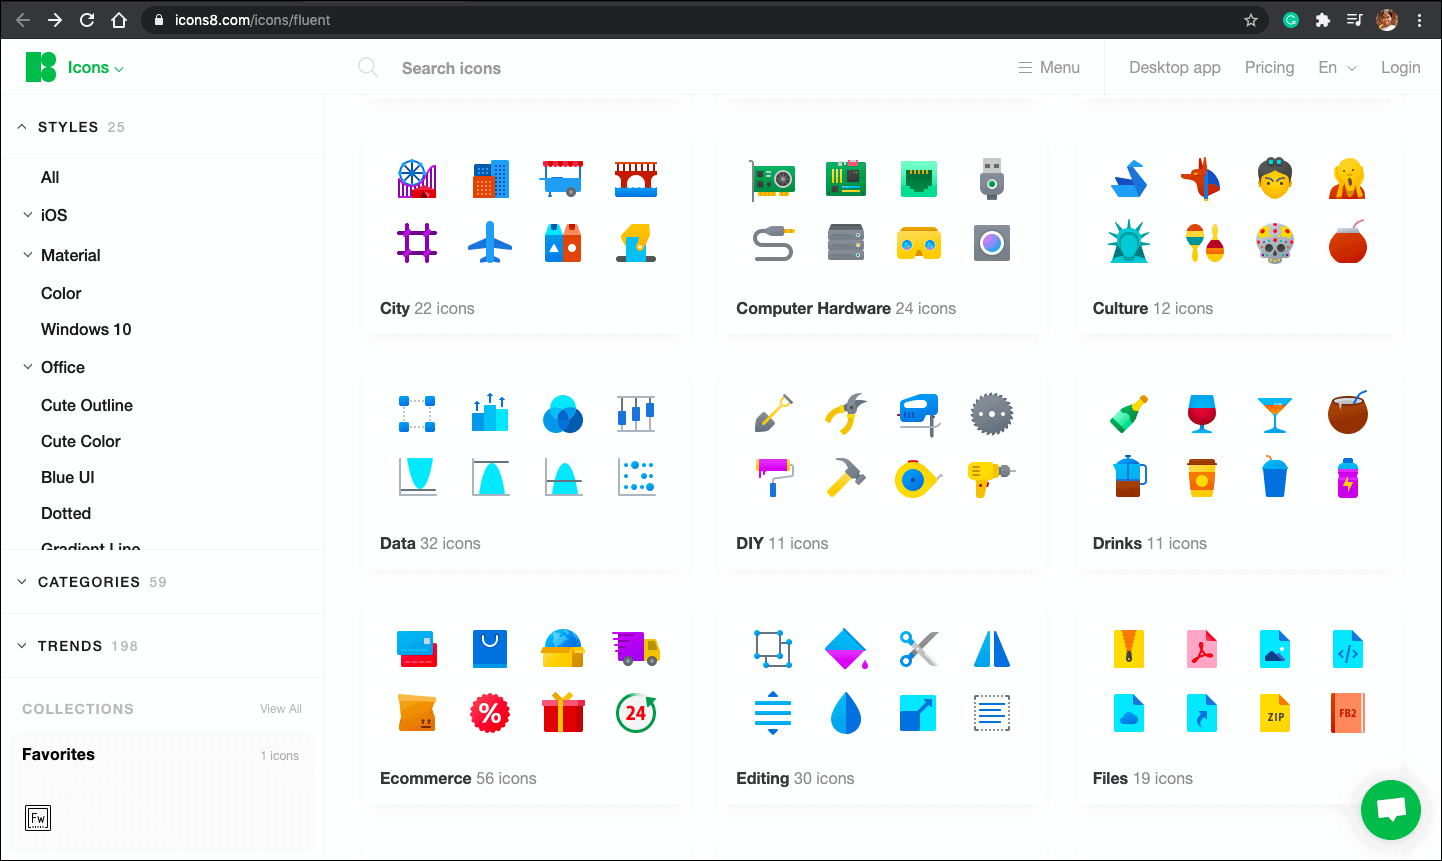Open the Menu in the top bar
Image resolution: width=1442 pixels, height=861 pixels.
1048,67
